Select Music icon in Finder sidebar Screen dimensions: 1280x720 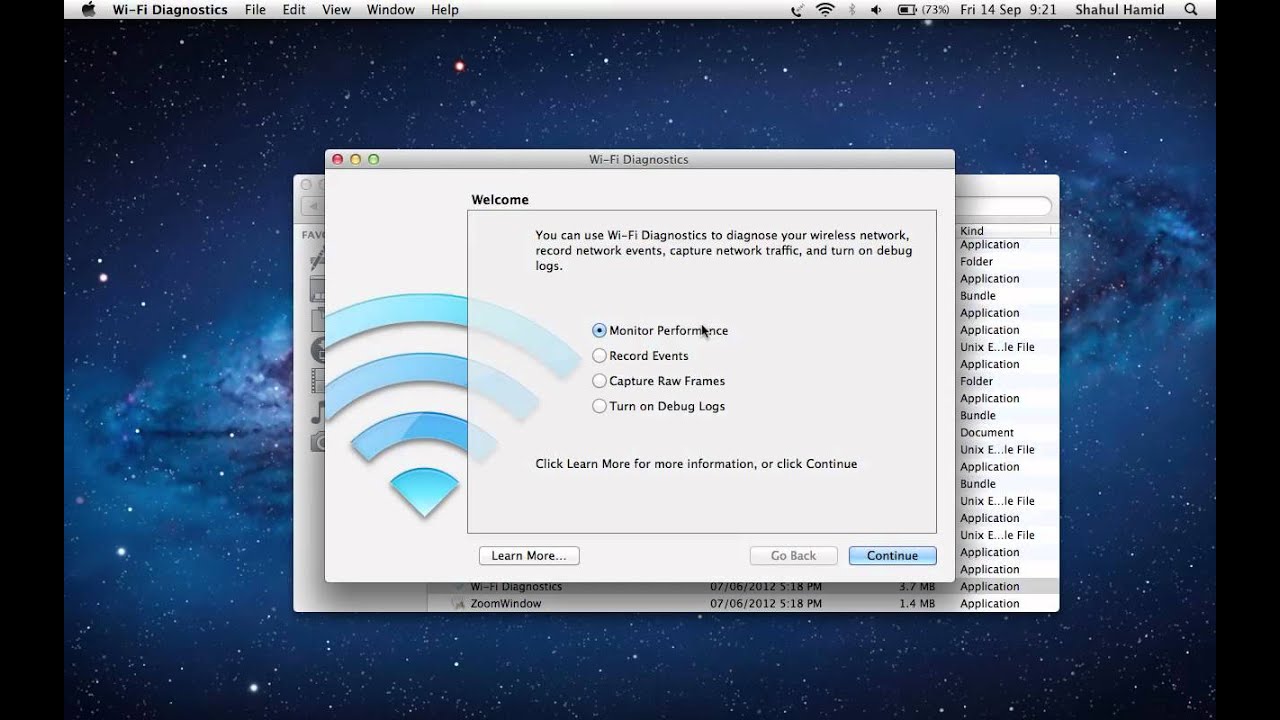click(318, 412)
